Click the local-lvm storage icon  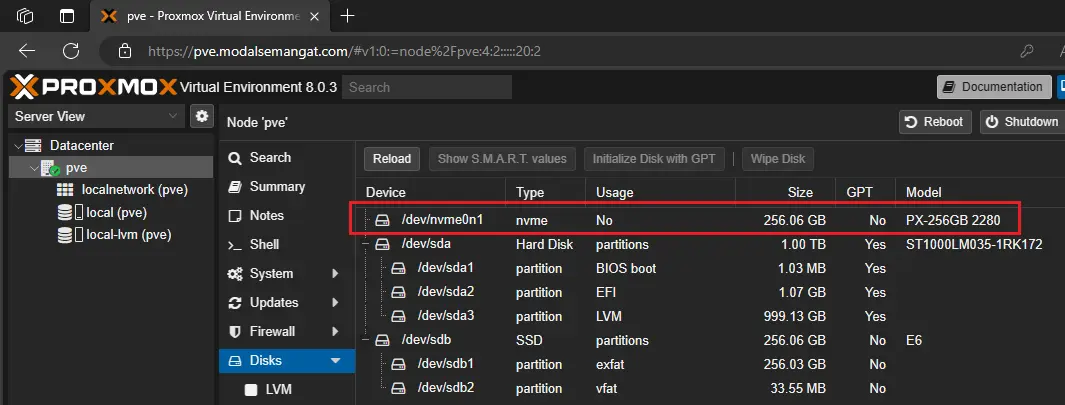70,235
